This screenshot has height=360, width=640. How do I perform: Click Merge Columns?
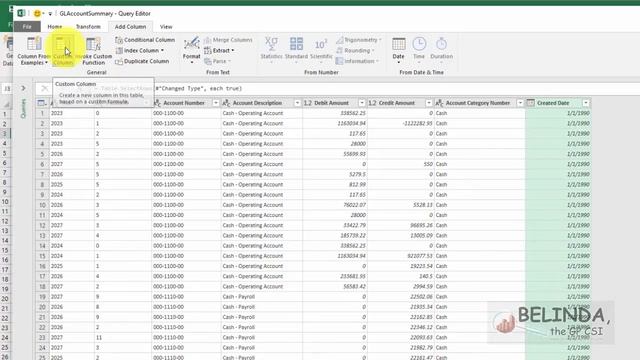pos(228,40)
